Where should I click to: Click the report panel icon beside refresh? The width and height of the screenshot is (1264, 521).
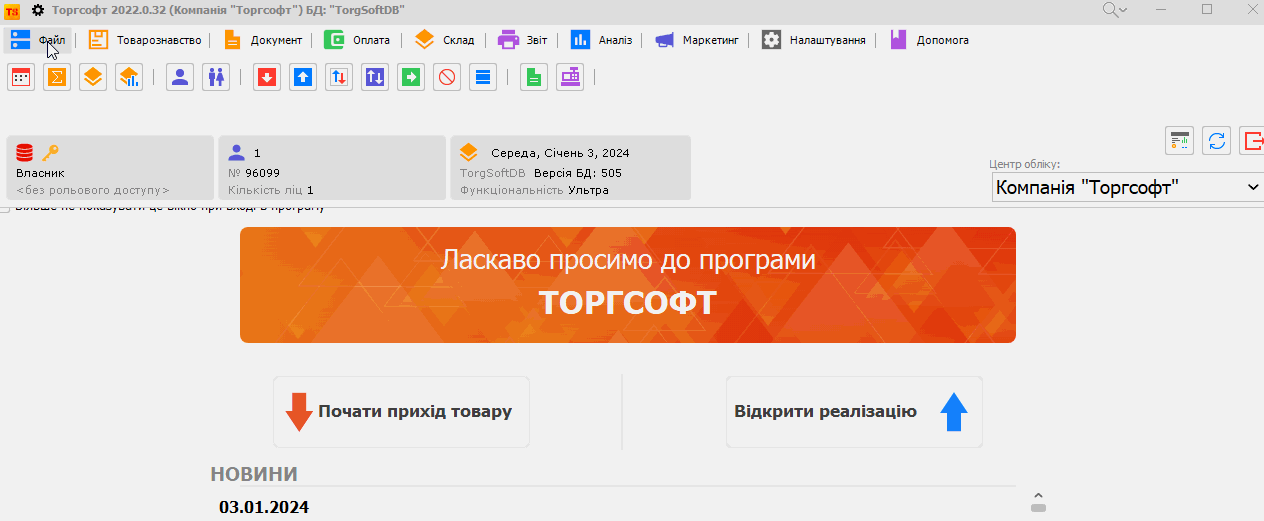1180,141
